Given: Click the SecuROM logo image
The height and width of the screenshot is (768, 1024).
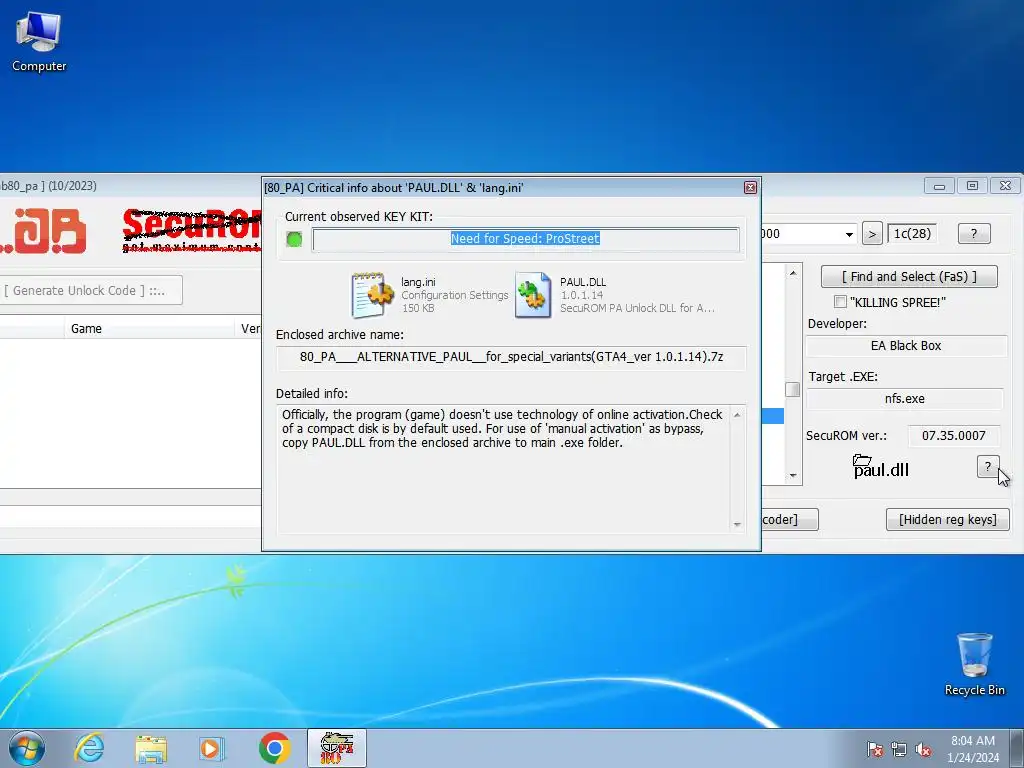Looking at the screenshot, I should 191,230.
